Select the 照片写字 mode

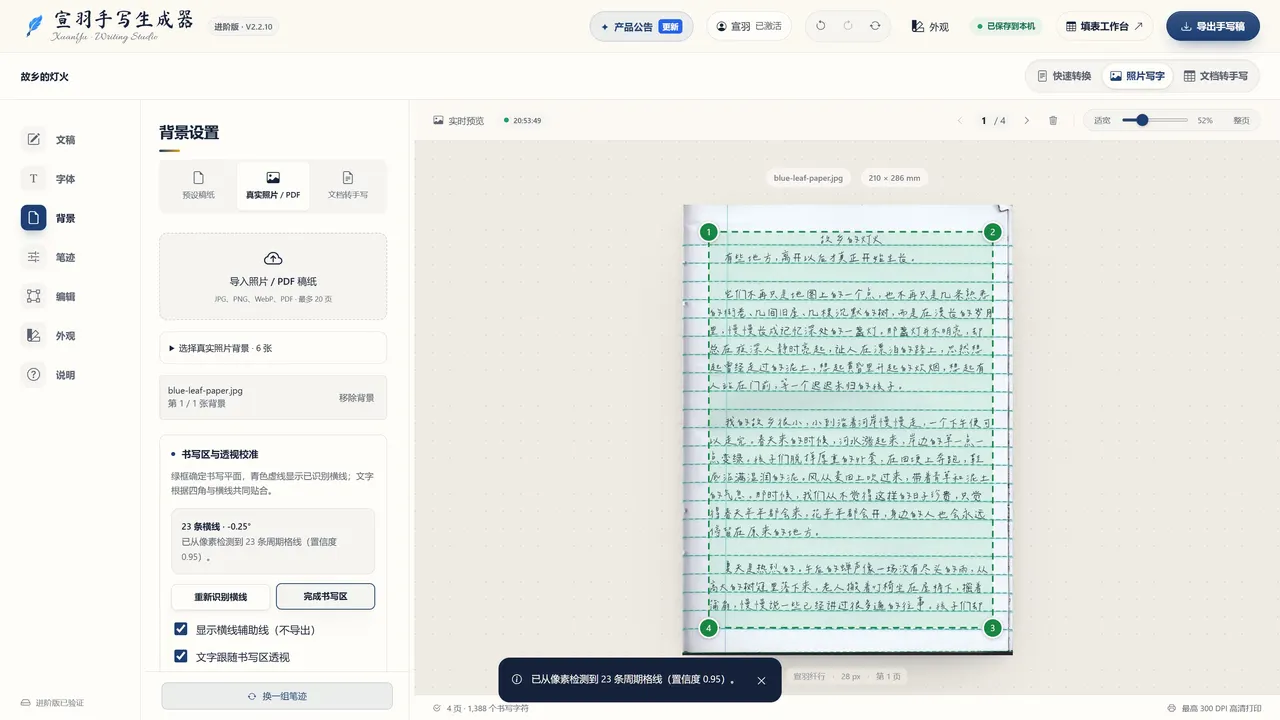pyautogui.click(x=1138, y=76)
